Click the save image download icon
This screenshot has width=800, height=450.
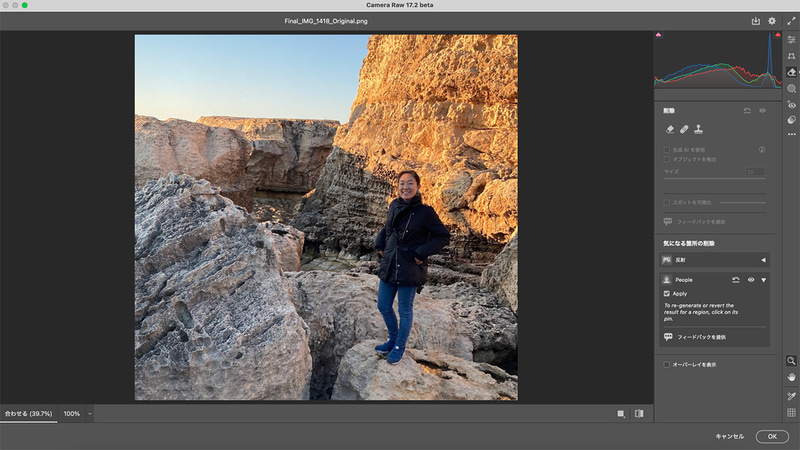click(x=756, y=20)
